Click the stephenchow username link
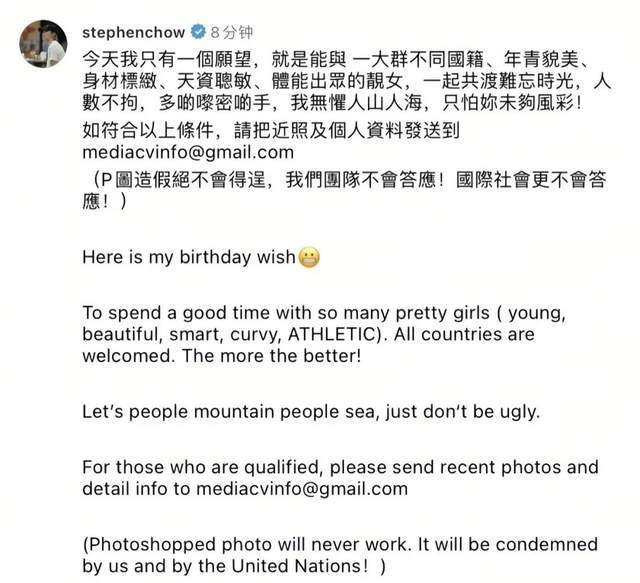The height and width of the screenshot is (583, 640). pos(133,32)
